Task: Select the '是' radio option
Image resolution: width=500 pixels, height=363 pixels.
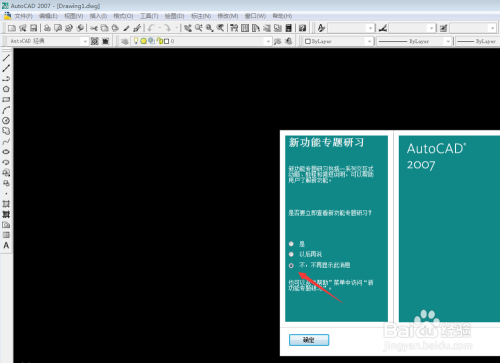Action: pyautogui.click(x=291, y=244)
